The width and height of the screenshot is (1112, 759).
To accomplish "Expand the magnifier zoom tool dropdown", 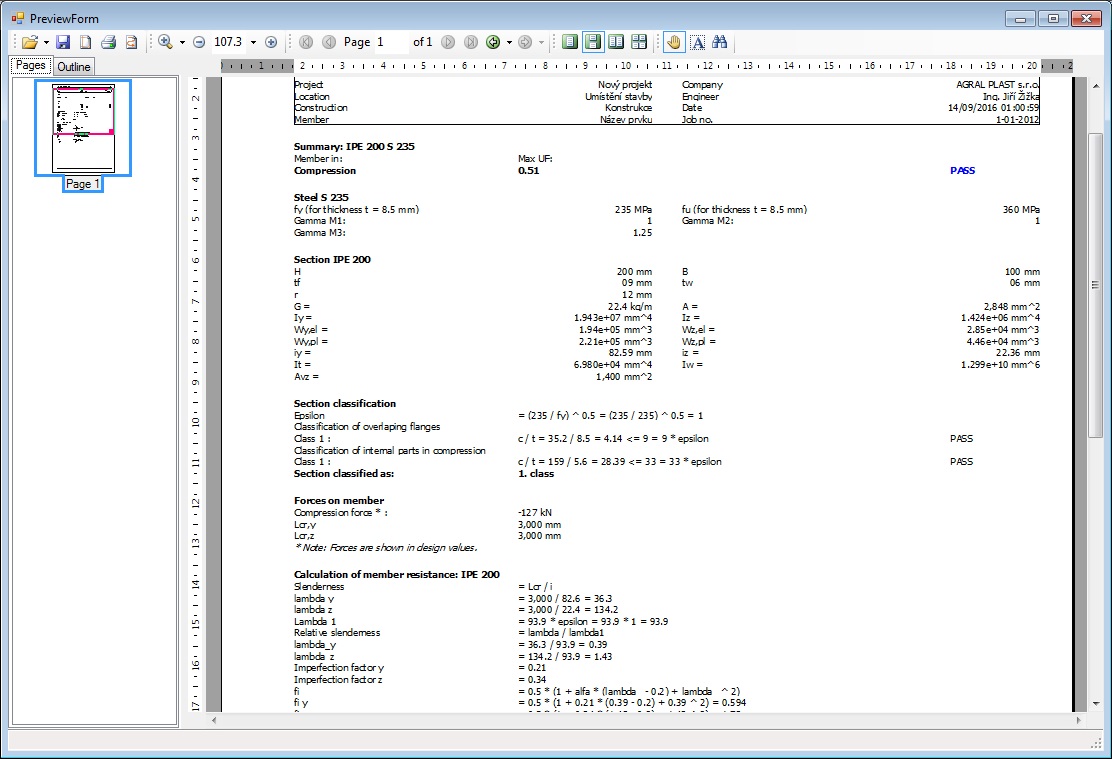I will [182, 42].
